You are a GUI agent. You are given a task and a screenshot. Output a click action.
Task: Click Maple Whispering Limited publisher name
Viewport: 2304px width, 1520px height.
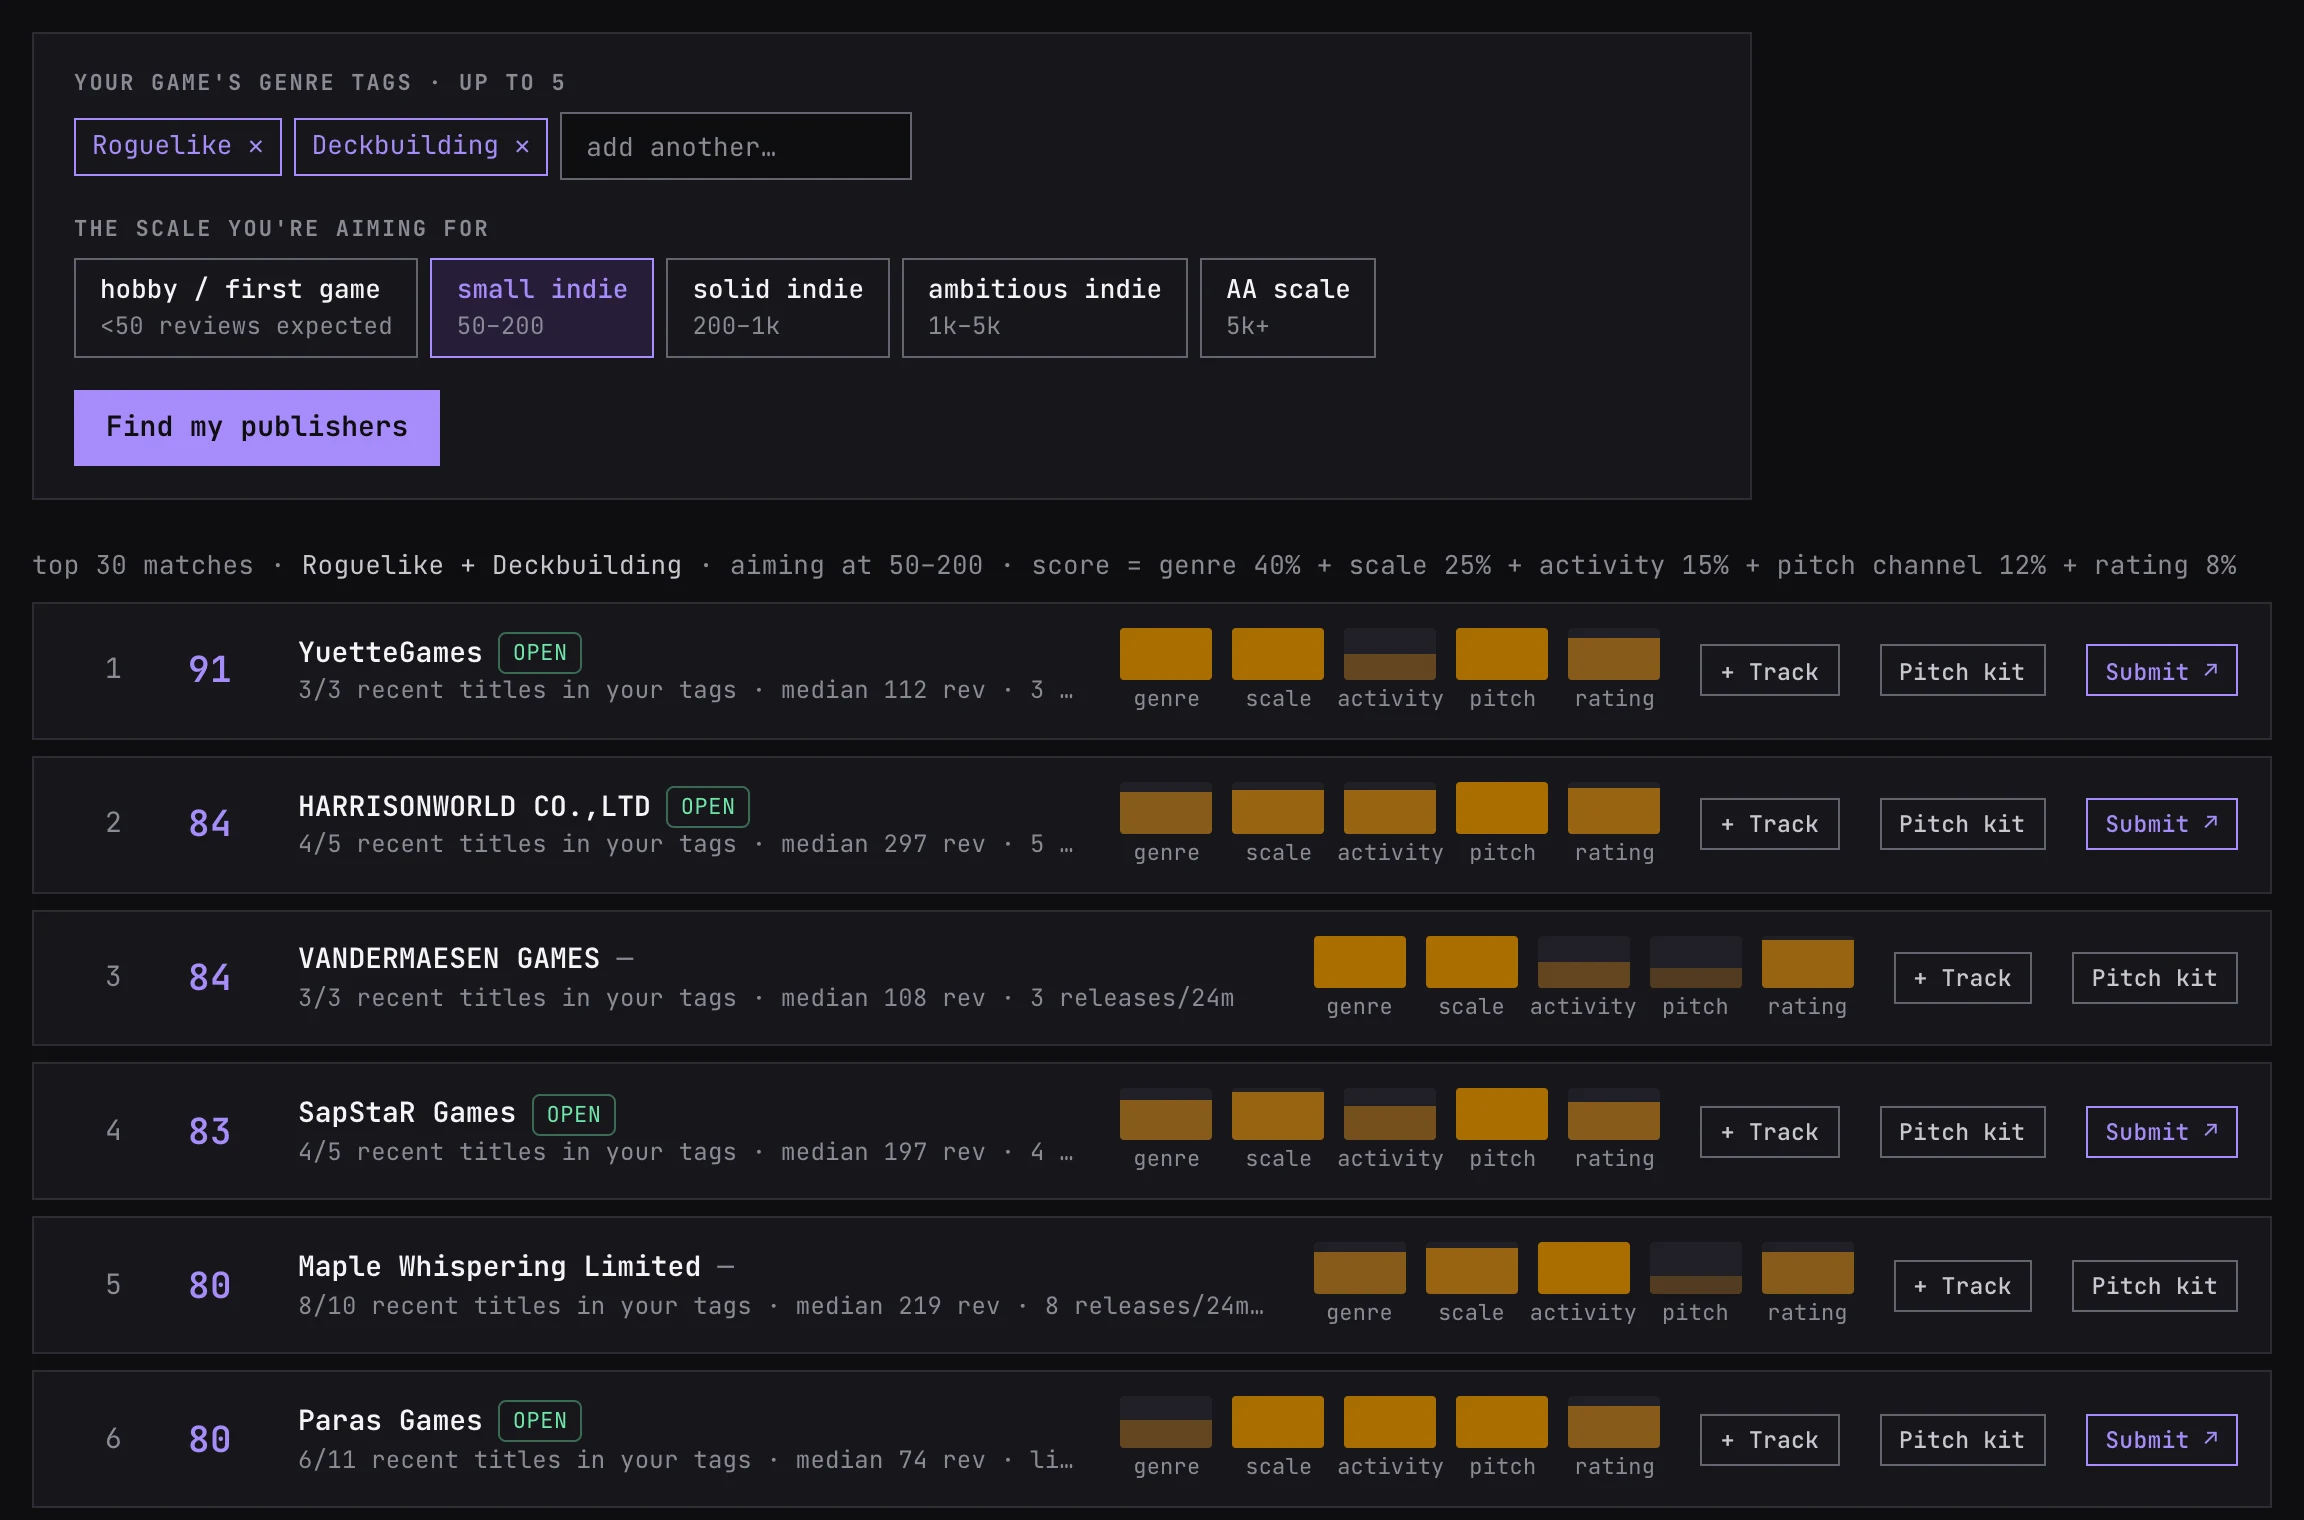pos(499,1267)
